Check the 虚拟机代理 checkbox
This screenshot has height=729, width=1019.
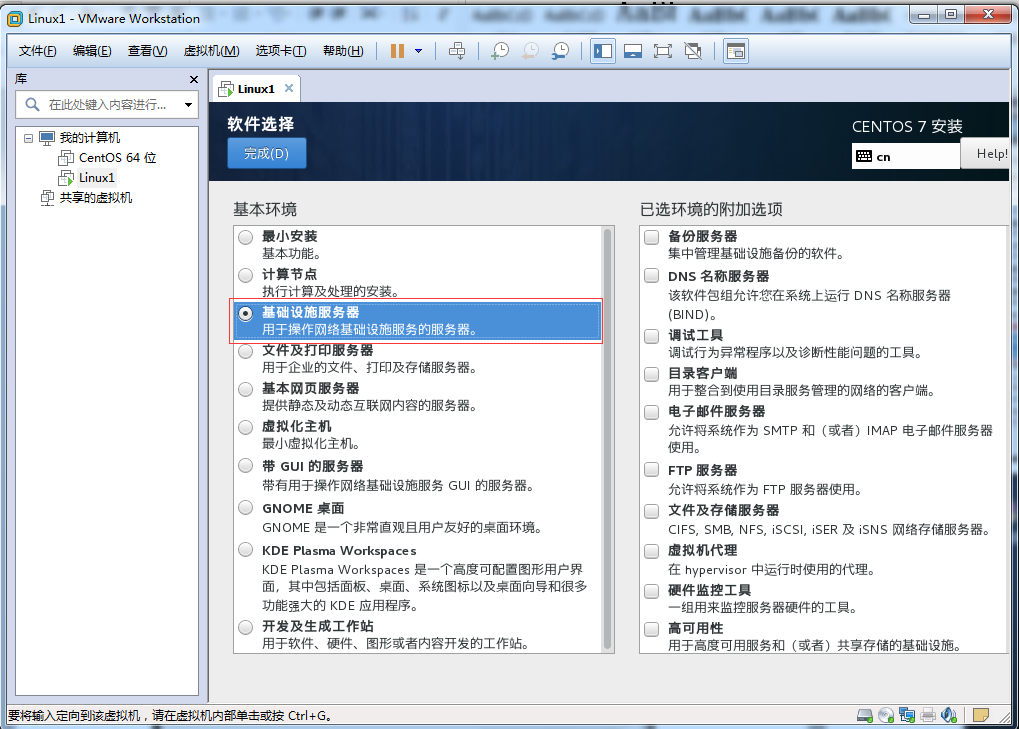[651, 551]
